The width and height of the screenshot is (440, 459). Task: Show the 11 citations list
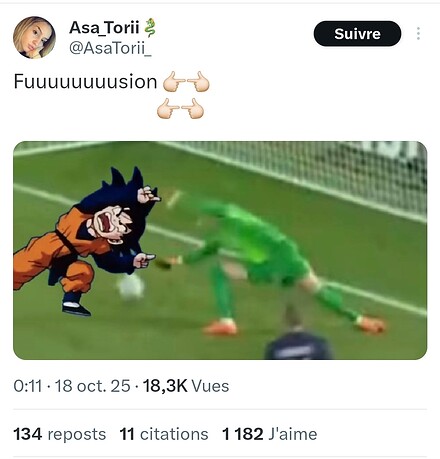point(164,434)
